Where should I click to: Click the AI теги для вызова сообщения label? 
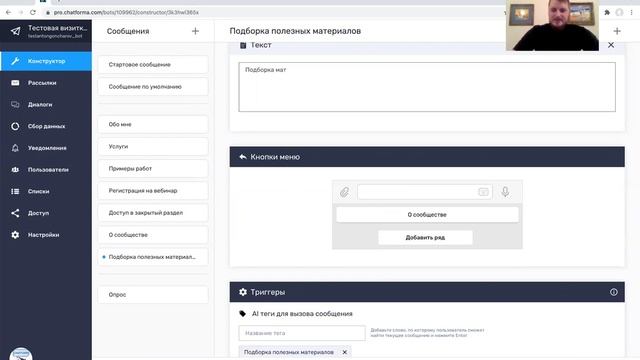302,313
